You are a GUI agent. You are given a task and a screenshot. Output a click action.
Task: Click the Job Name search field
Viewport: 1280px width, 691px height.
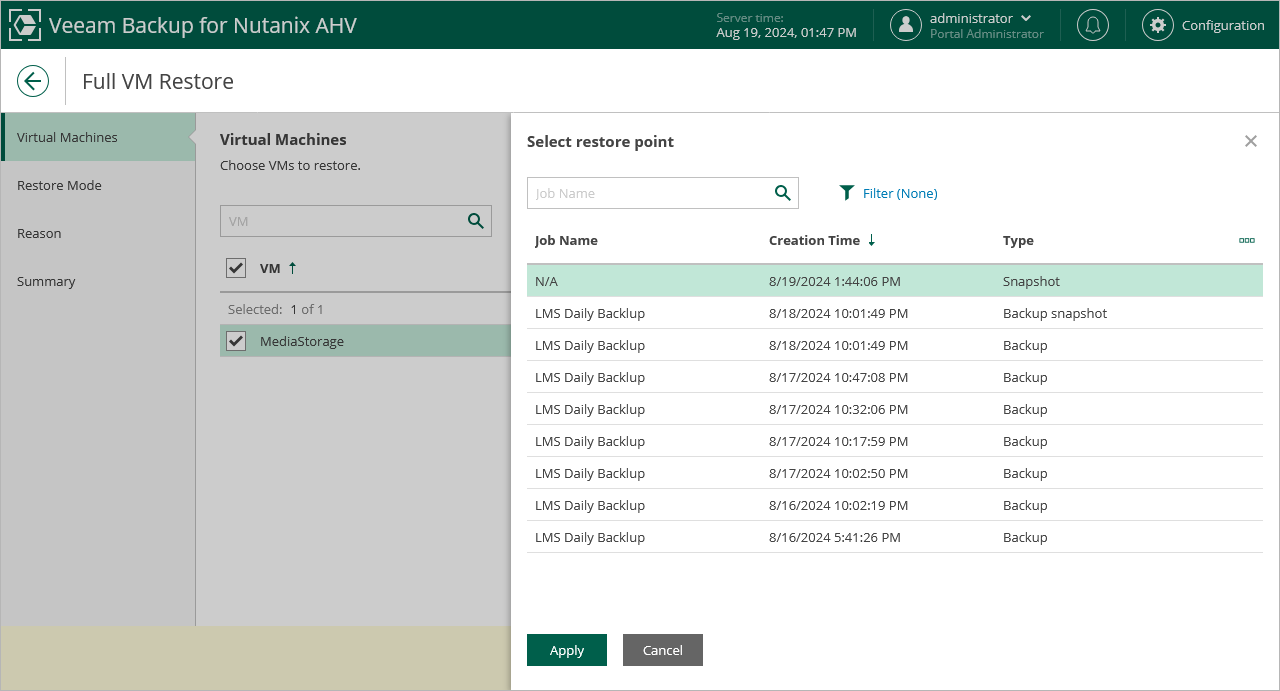coord(650,193)
